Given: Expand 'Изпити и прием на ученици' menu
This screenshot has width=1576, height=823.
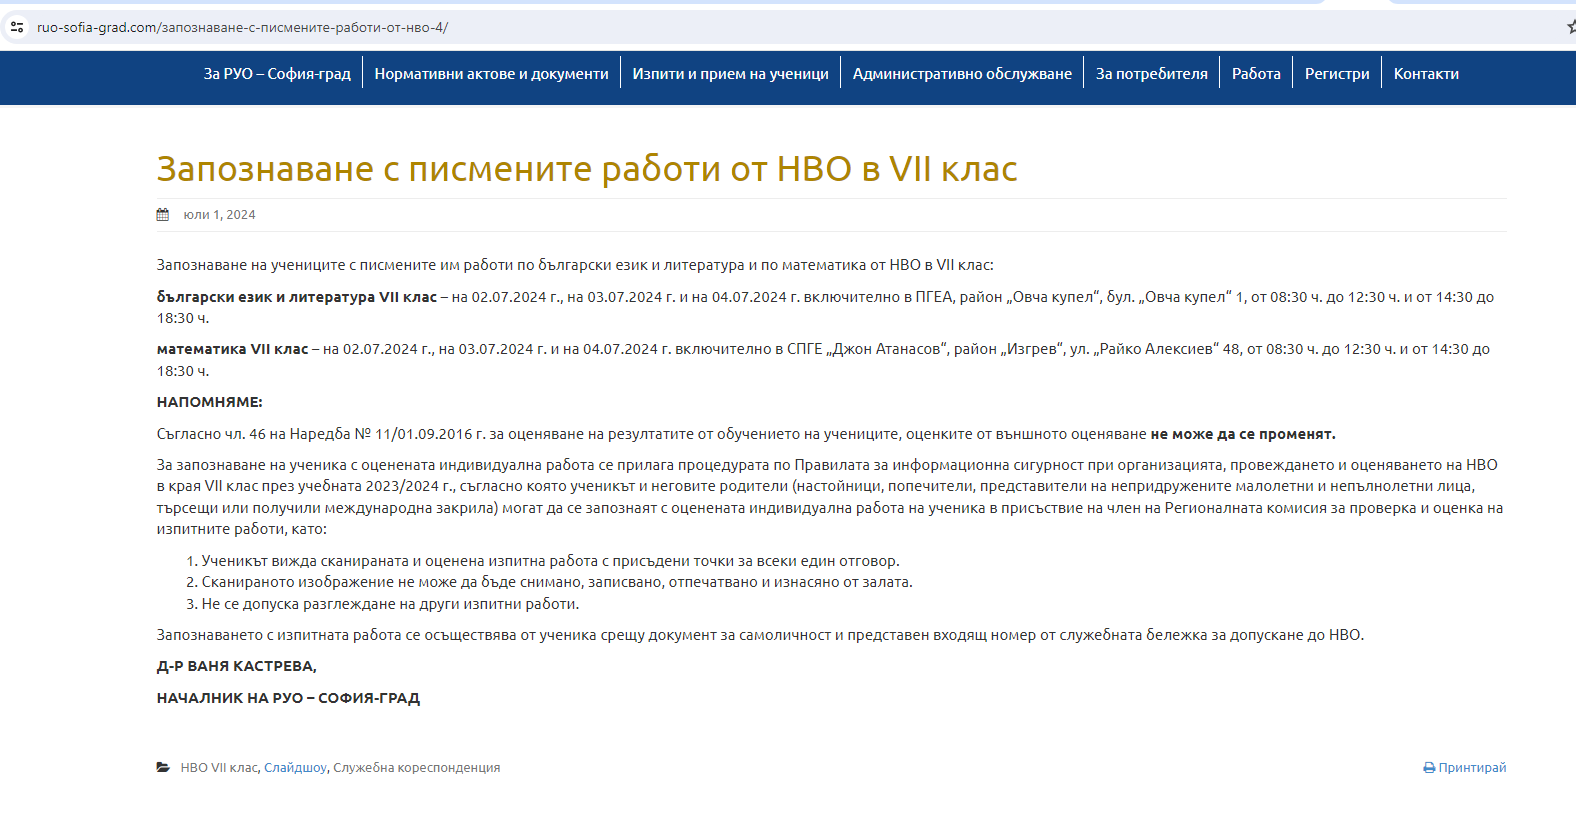Looking at the screenshot, I should tap(730, 74).
